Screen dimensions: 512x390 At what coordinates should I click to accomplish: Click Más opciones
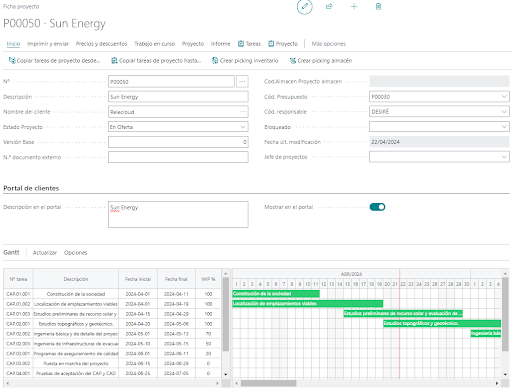coord(329,44)
